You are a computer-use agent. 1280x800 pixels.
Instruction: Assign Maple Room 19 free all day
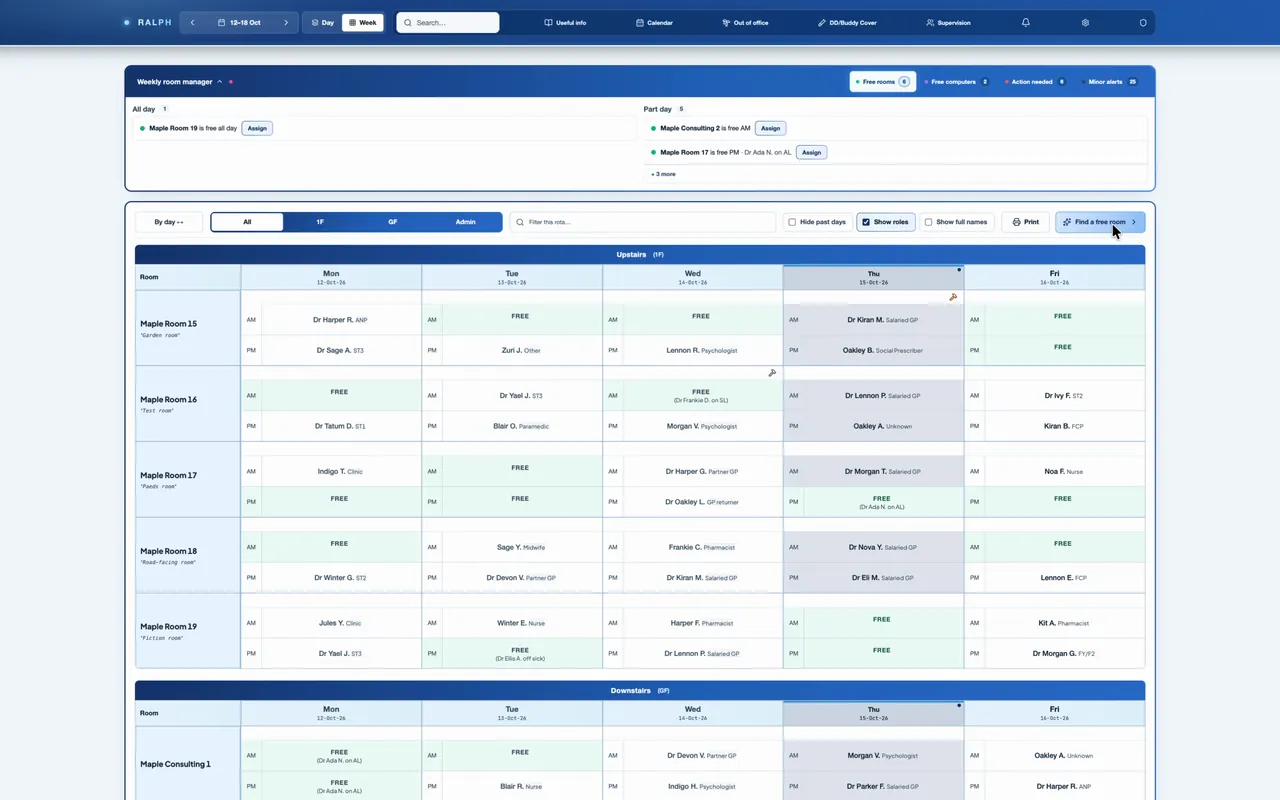(257, 128)
